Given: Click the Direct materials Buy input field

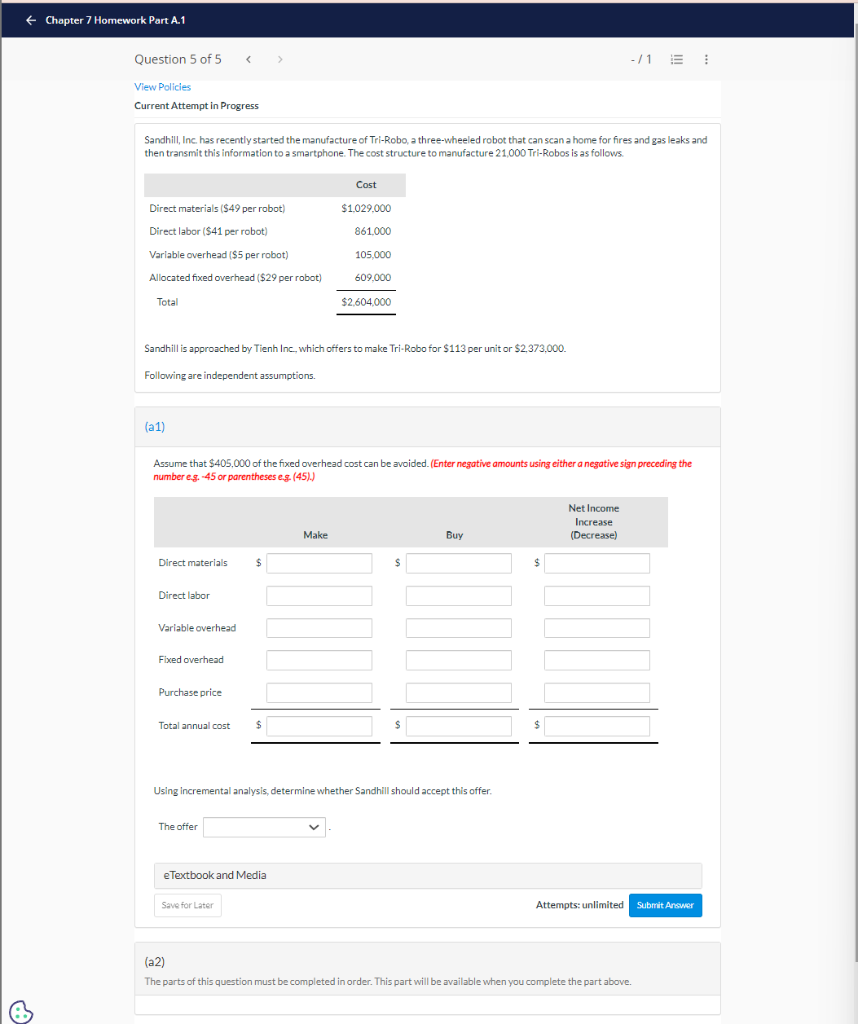Looking at the screenshot, I should coord(458,563).
